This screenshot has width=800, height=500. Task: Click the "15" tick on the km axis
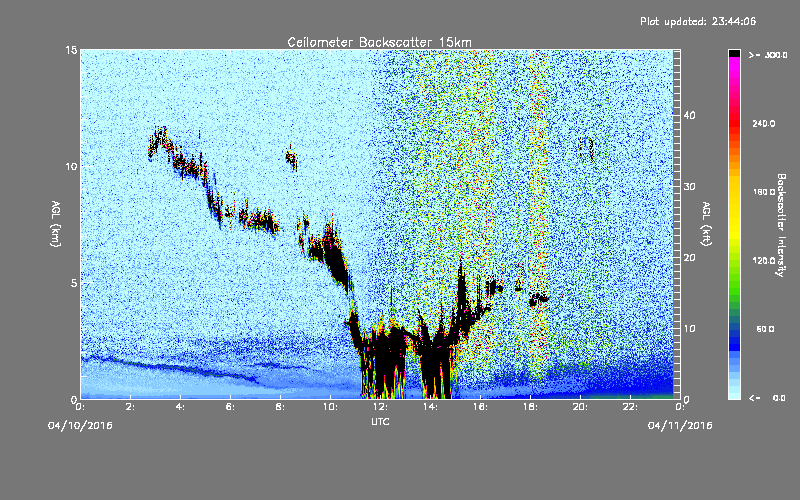point(71,50)
